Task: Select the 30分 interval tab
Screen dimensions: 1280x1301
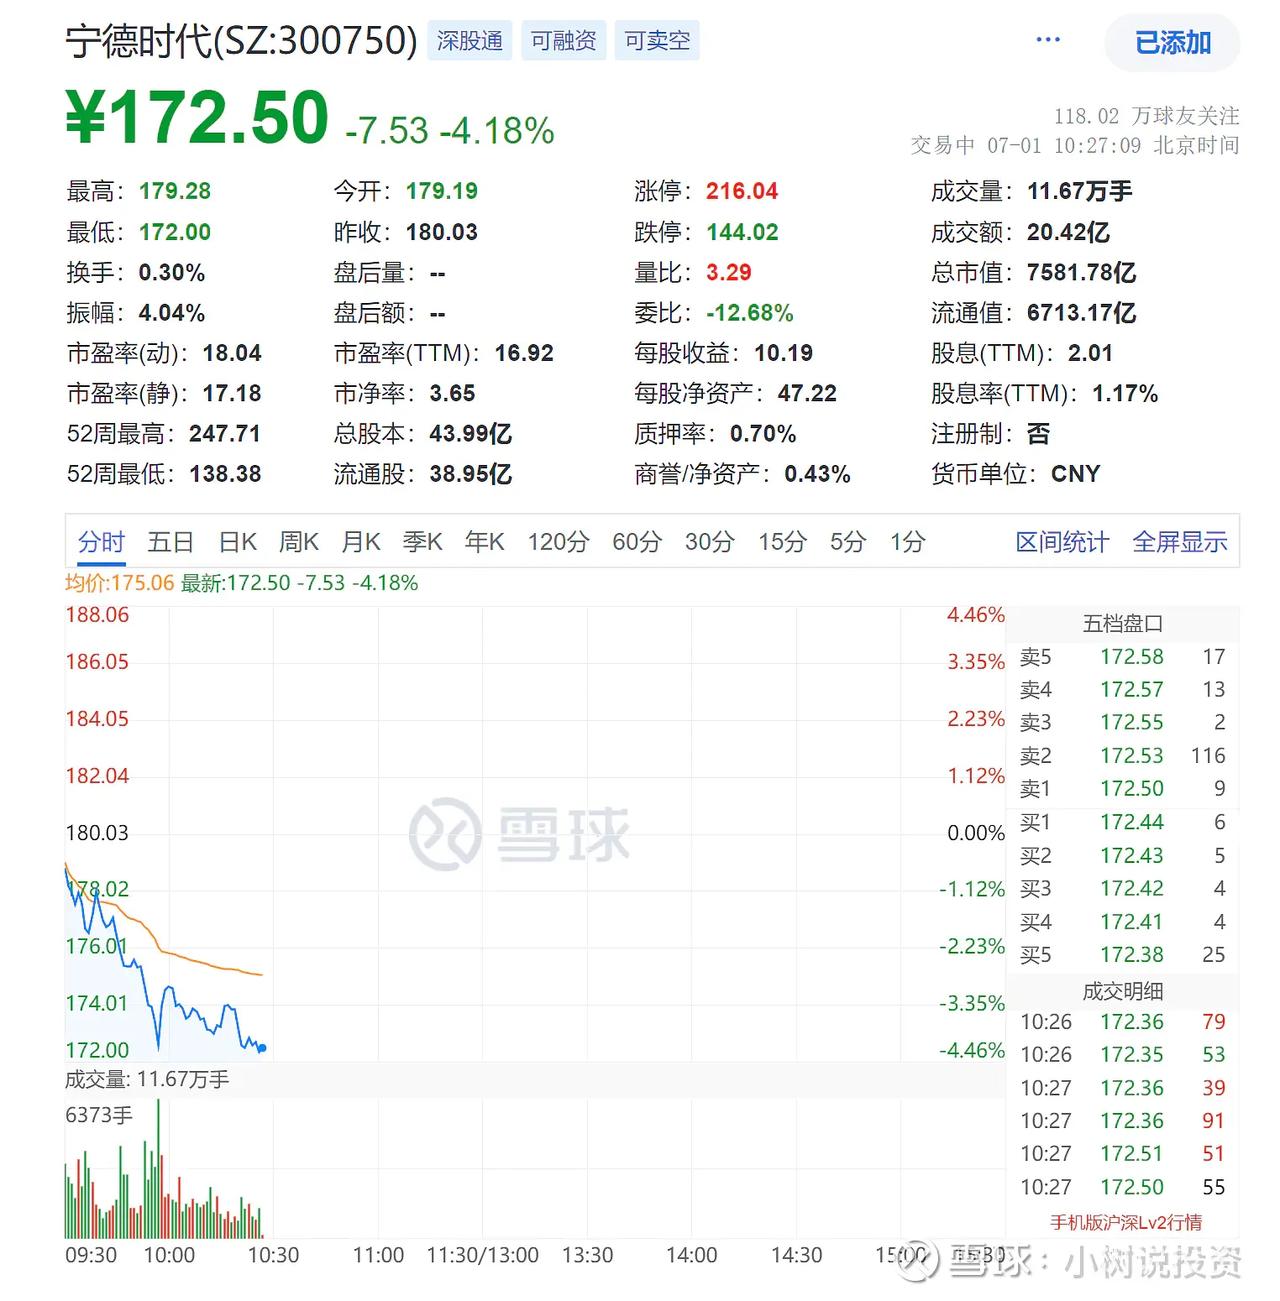Action: point(710,542)
